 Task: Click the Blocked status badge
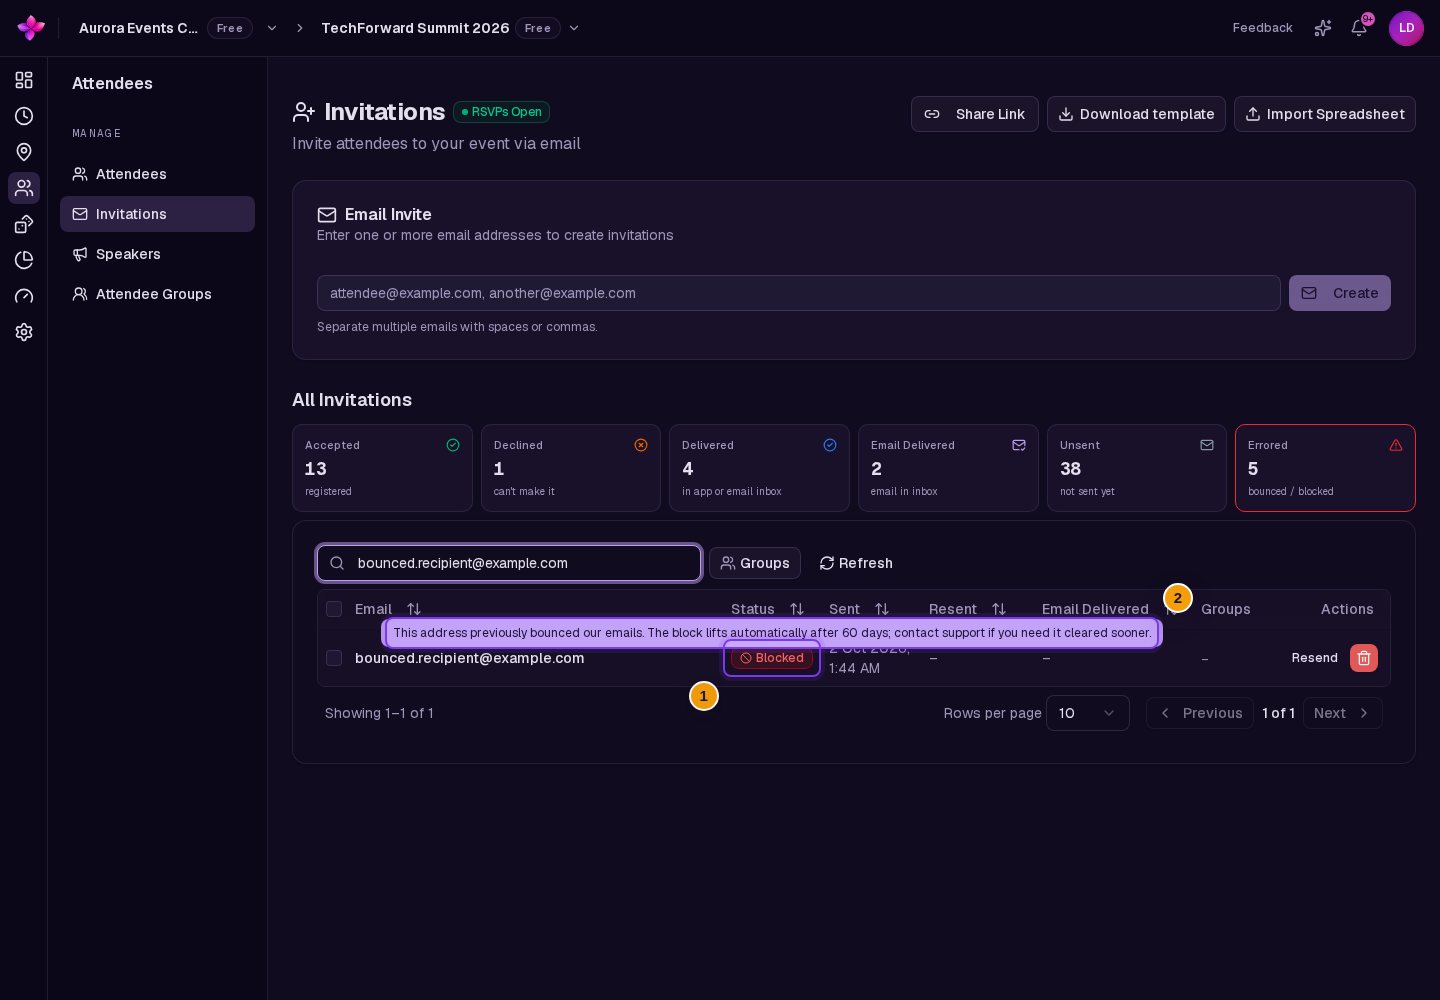coord(772,658)
